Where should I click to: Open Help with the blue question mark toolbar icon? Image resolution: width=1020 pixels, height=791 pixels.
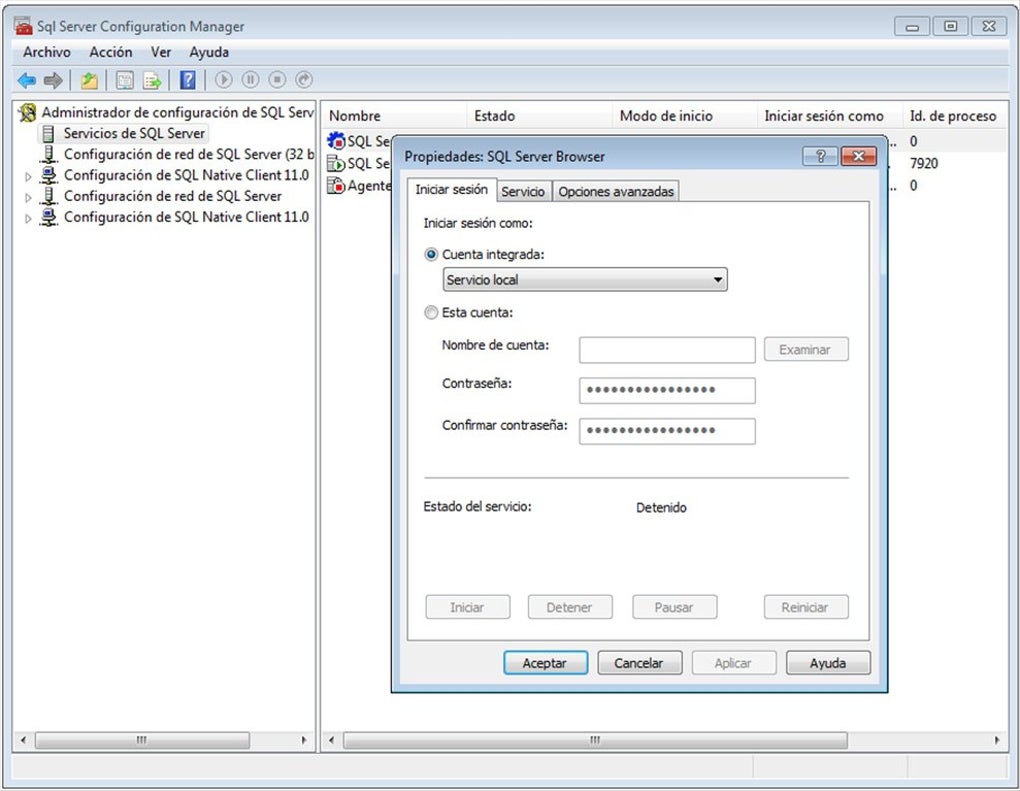point(187,80)
